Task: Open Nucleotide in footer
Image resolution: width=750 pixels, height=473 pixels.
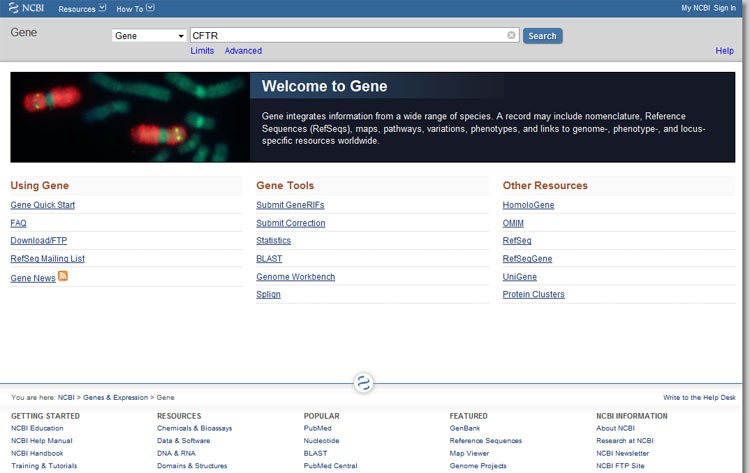Action: click(x=321, y=440)
